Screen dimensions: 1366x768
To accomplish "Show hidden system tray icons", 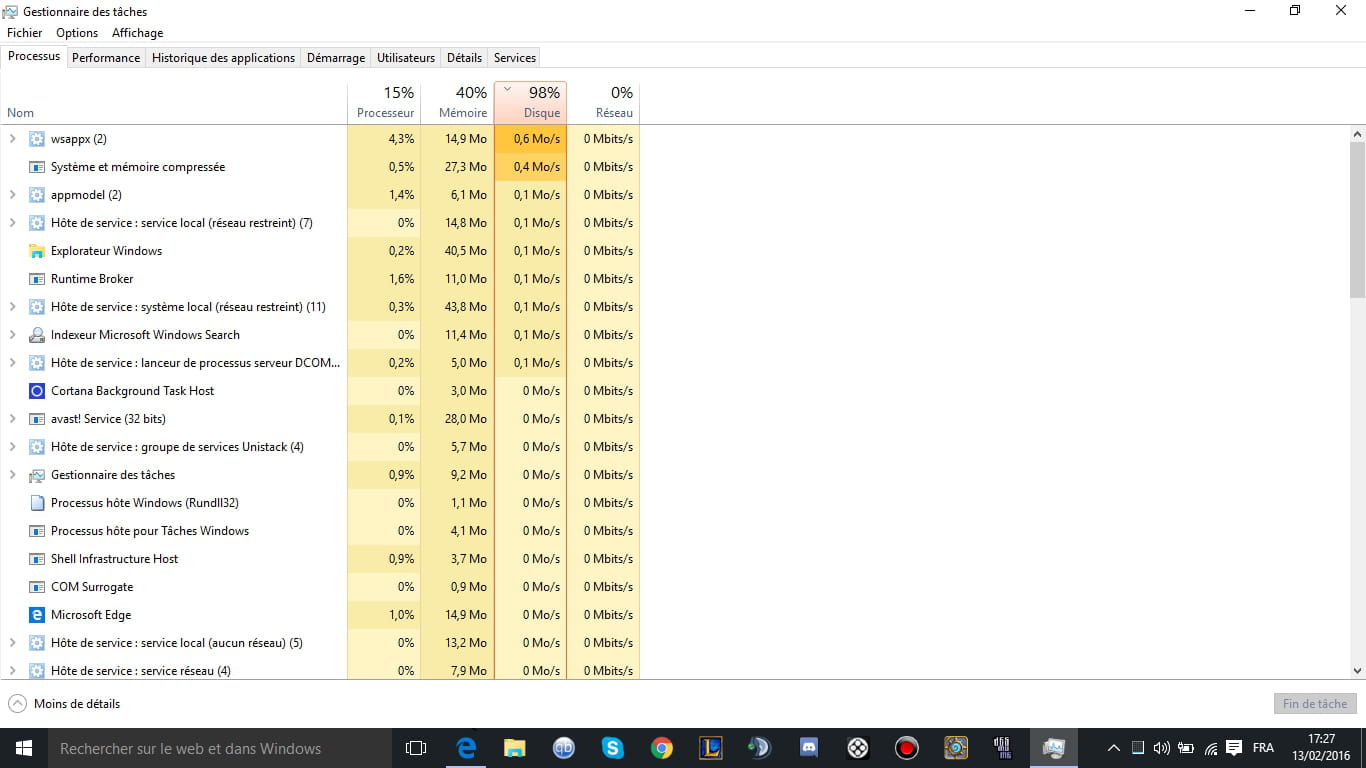I will click(1113, 748).
